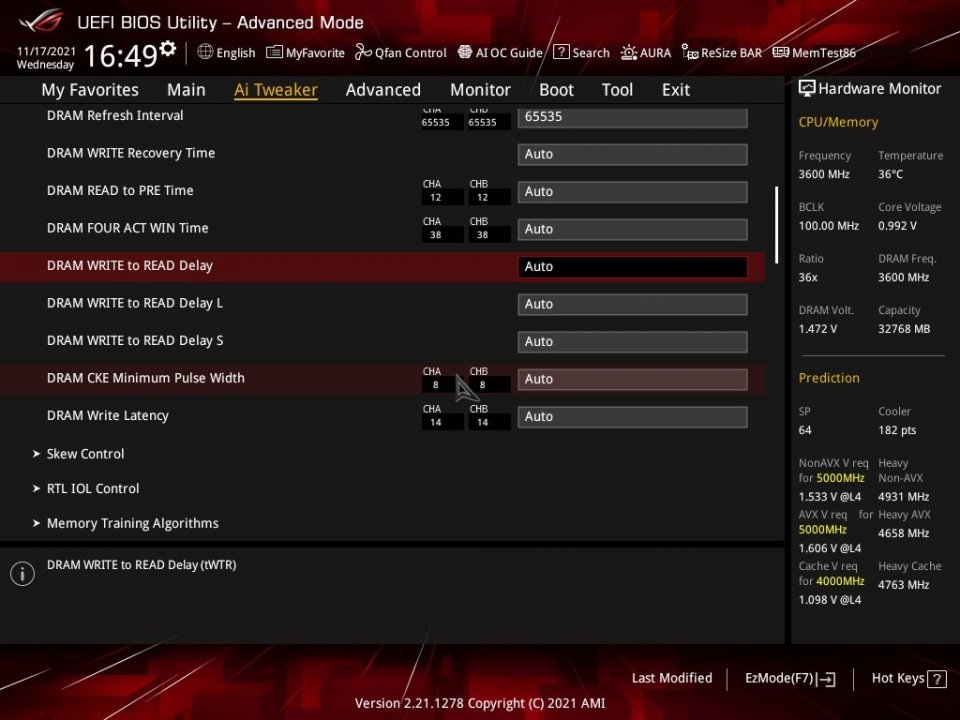
Task: Click the 5000MHz NonAVX value
Action: (x=841, y=478)
